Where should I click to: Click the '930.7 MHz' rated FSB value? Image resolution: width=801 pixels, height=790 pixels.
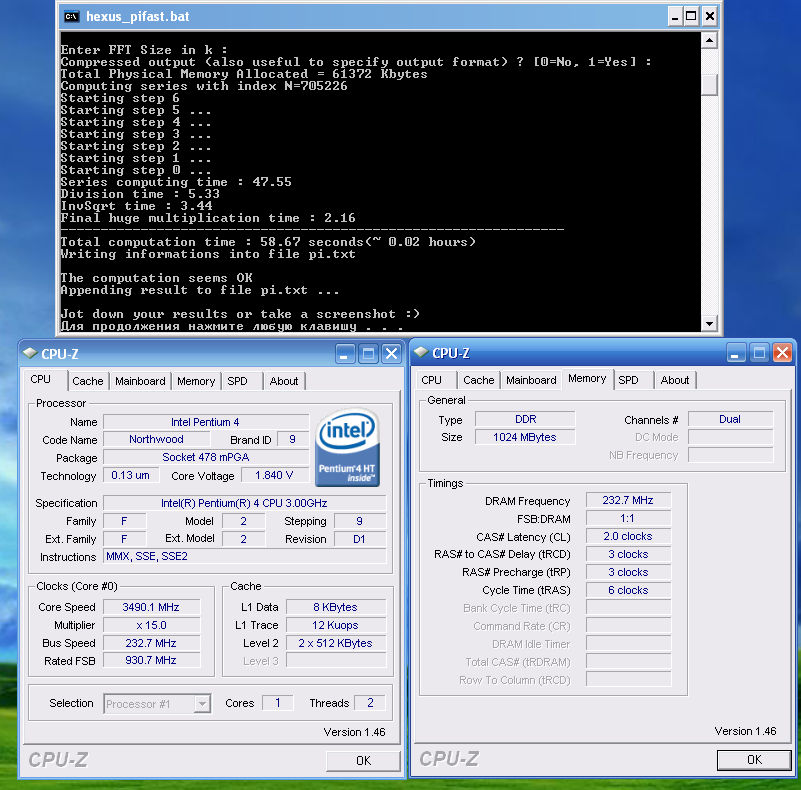click(x=151, y=660)
